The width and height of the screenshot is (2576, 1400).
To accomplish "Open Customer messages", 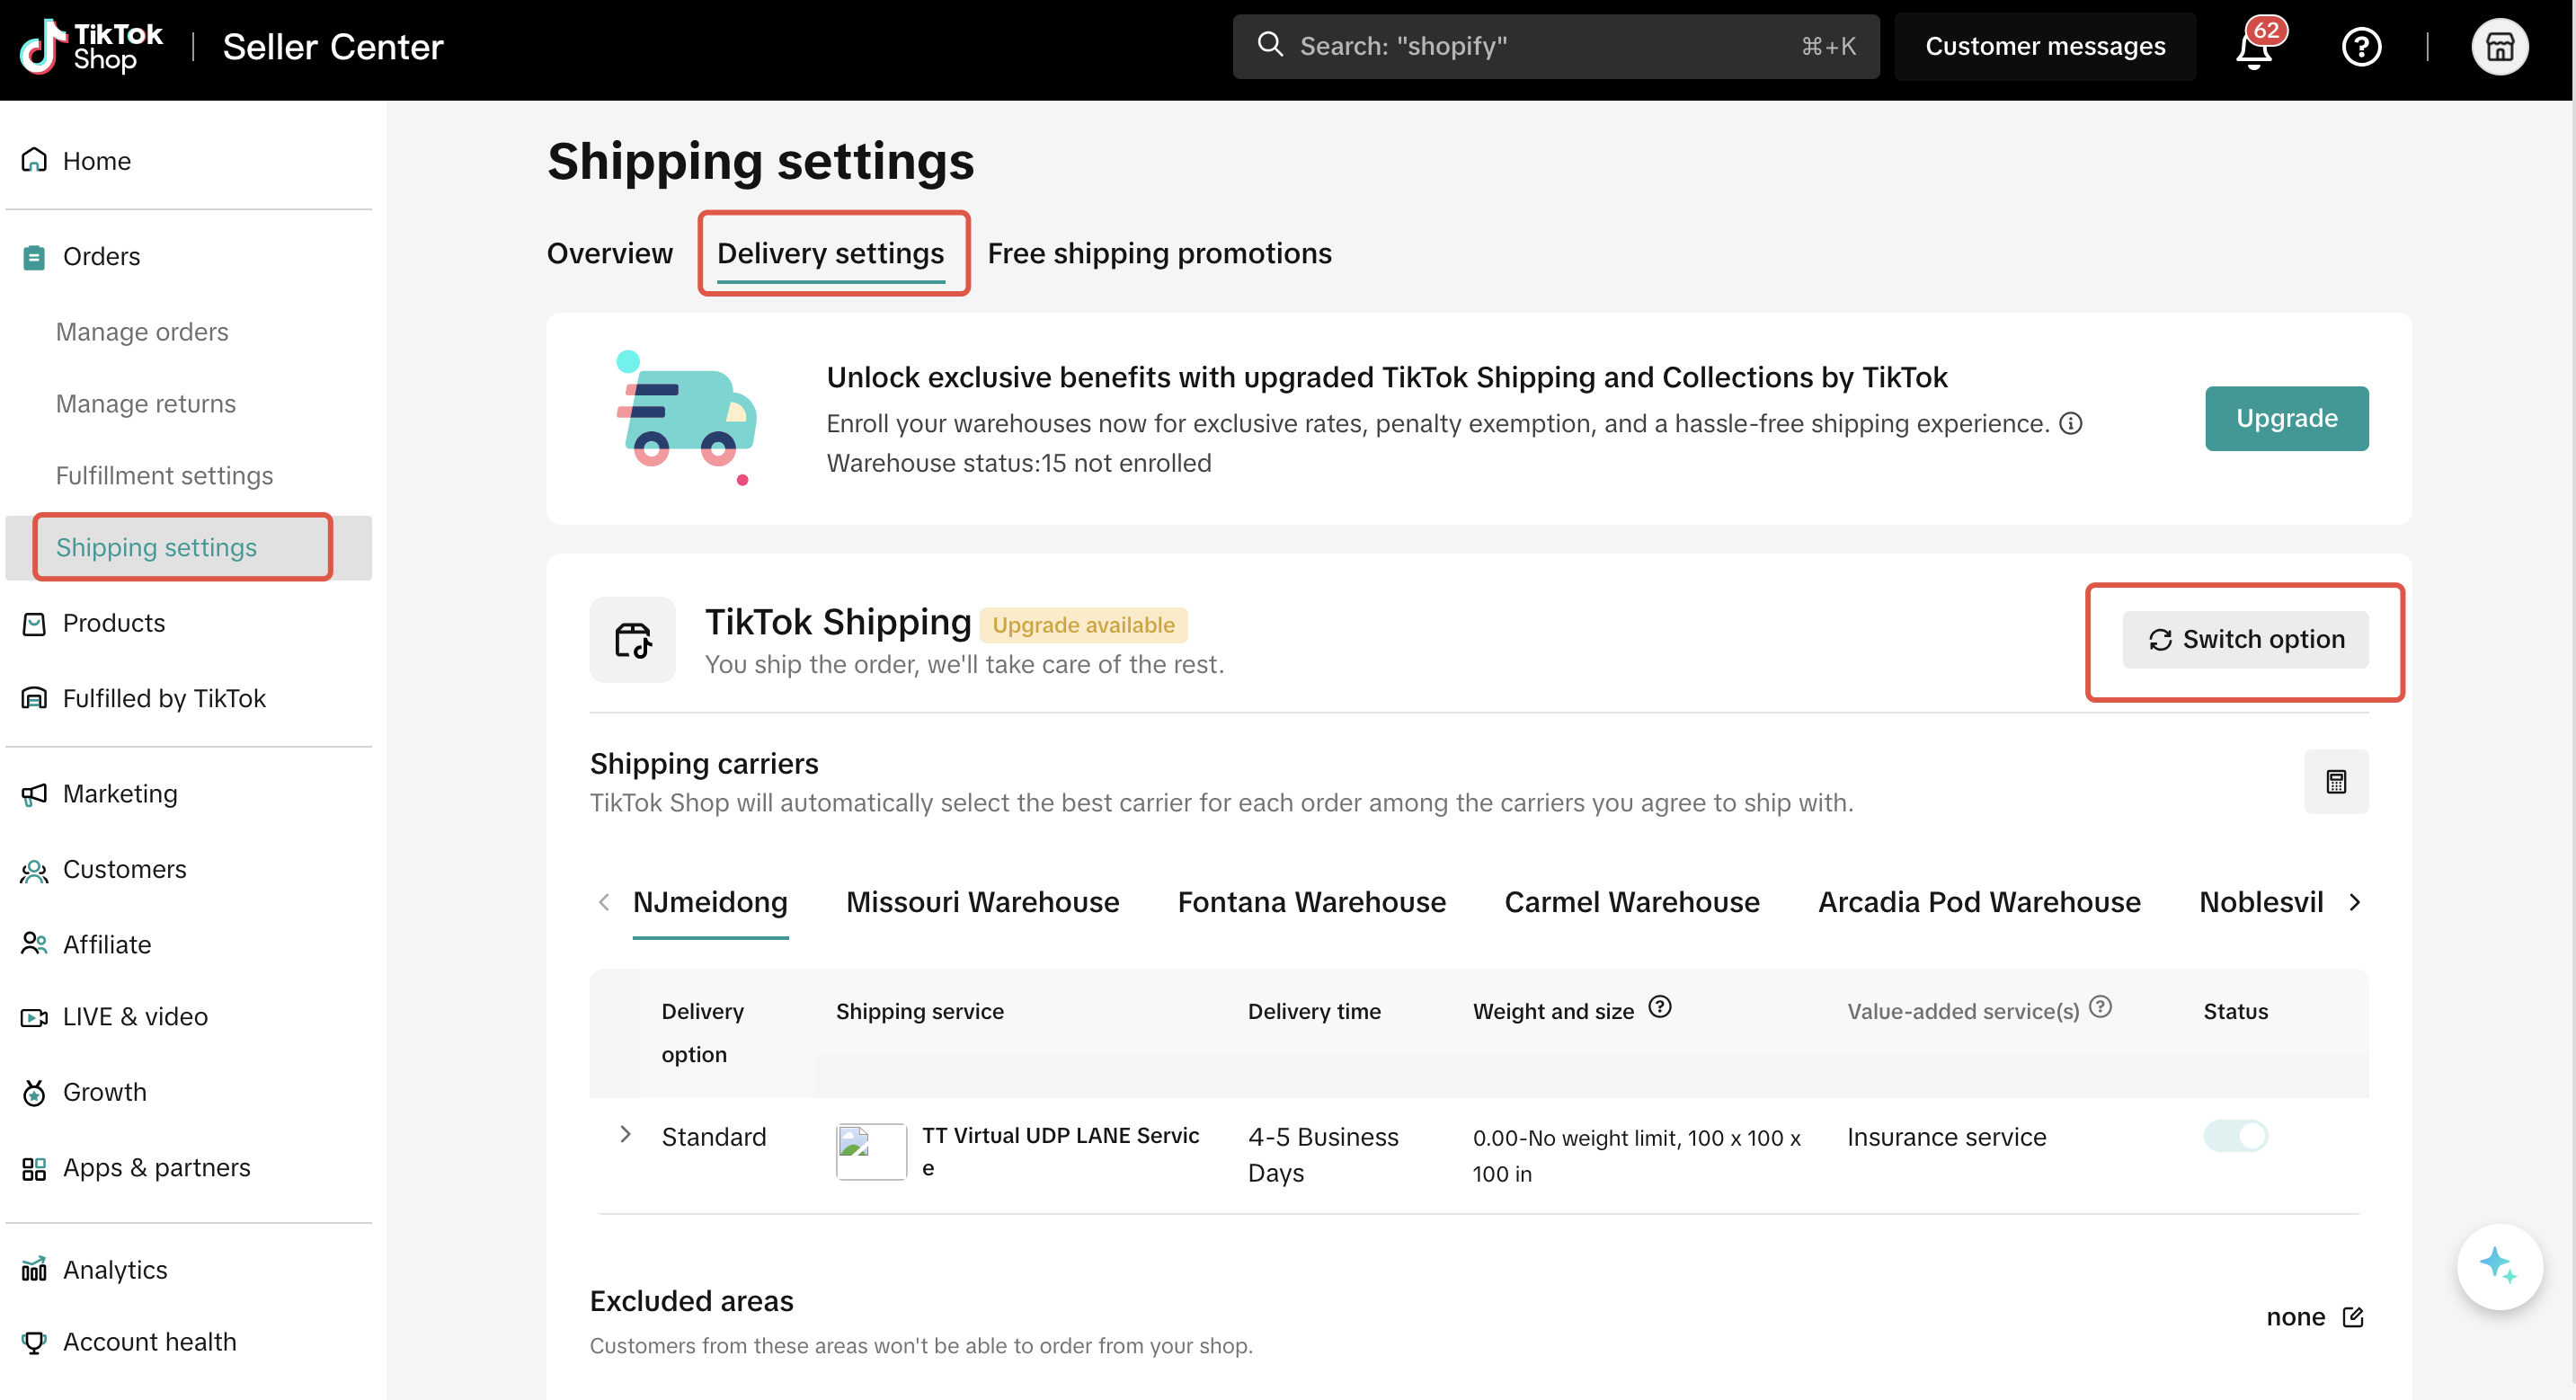I will click(x=2045, y=47).
